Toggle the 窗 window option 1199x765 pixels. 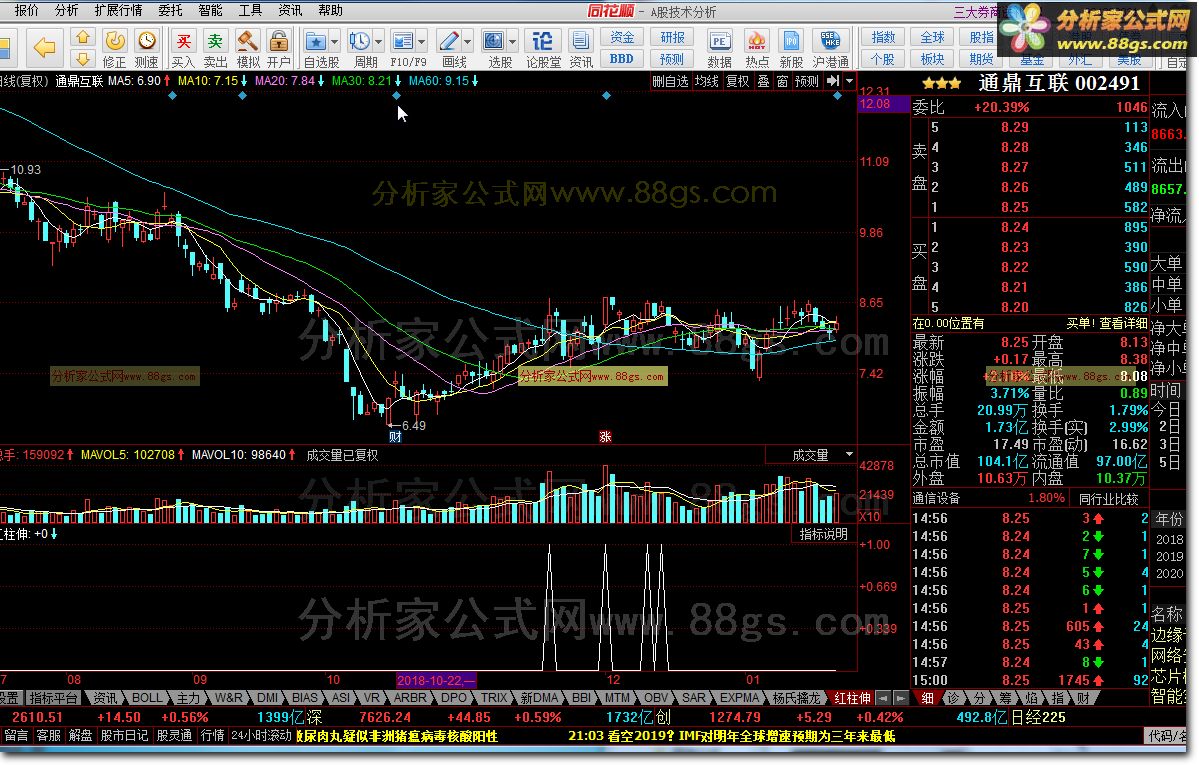point(782,81)
